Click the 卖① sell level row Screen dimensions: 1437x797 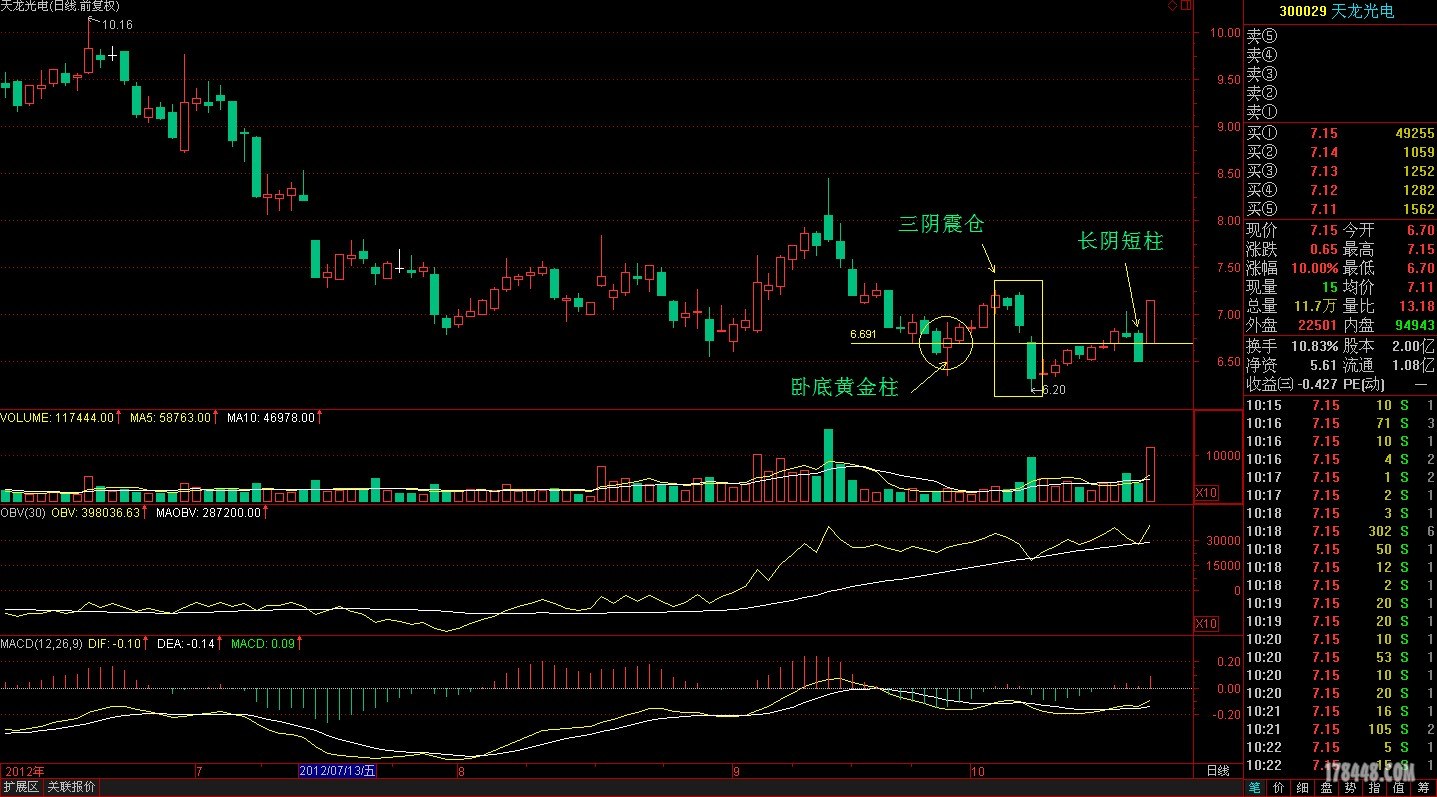coord(1340,113)
